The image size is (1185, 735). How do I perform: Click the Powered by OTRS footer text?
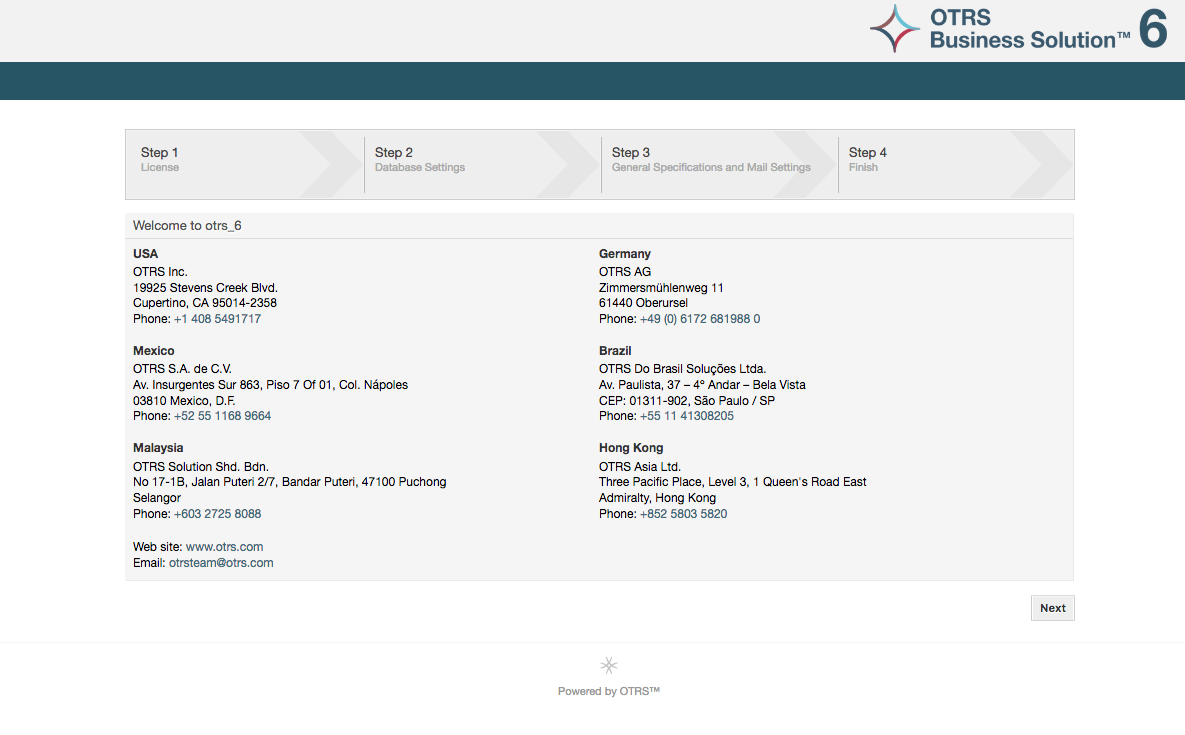[x=608, y=691]
